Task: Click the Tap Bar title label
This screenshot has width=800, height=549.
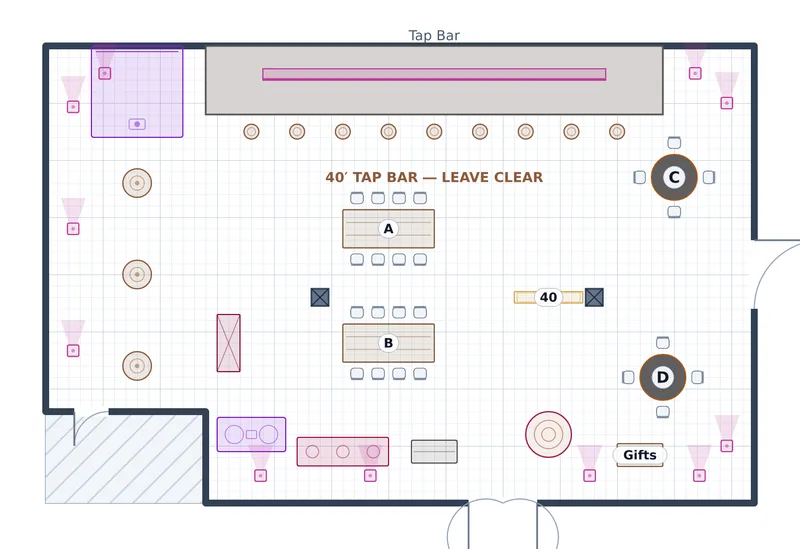Action: coord(434,35)
